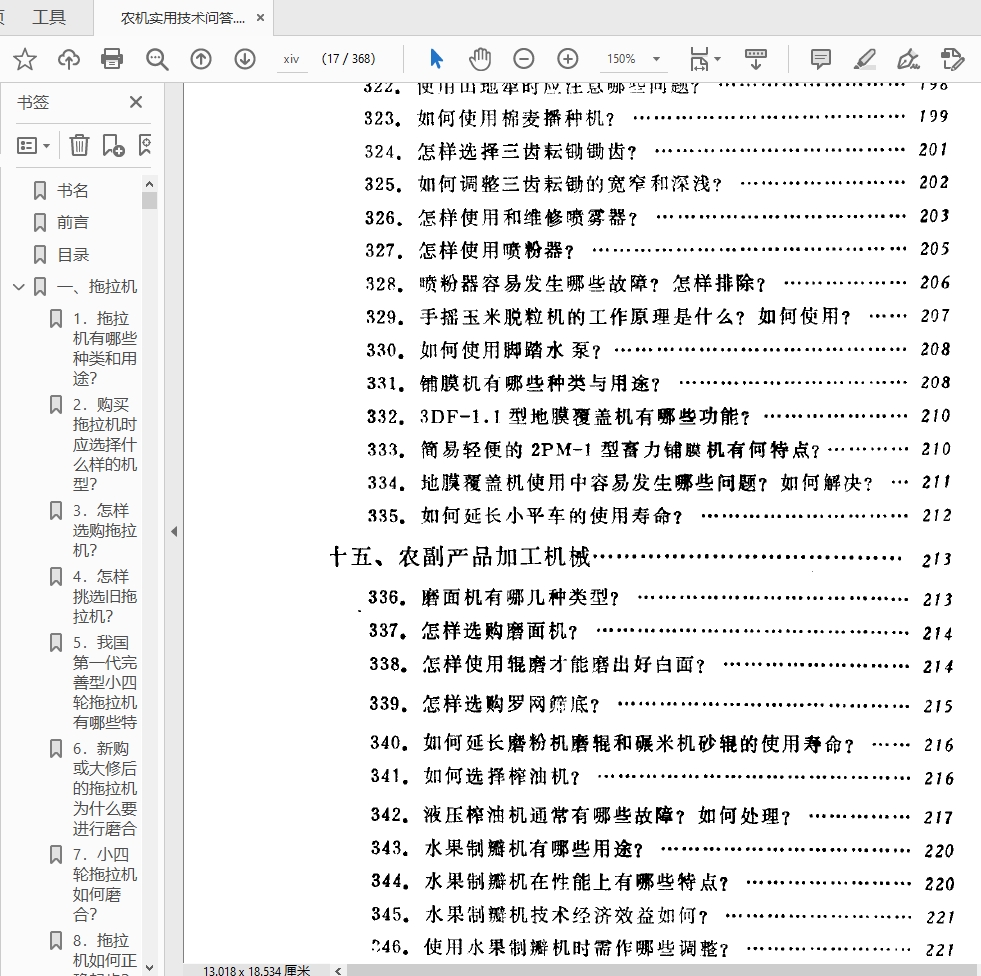Go to previous page with up arrow
Image resolution: width=981 pixels, height=976 pixels.
[x=201, y=59]
